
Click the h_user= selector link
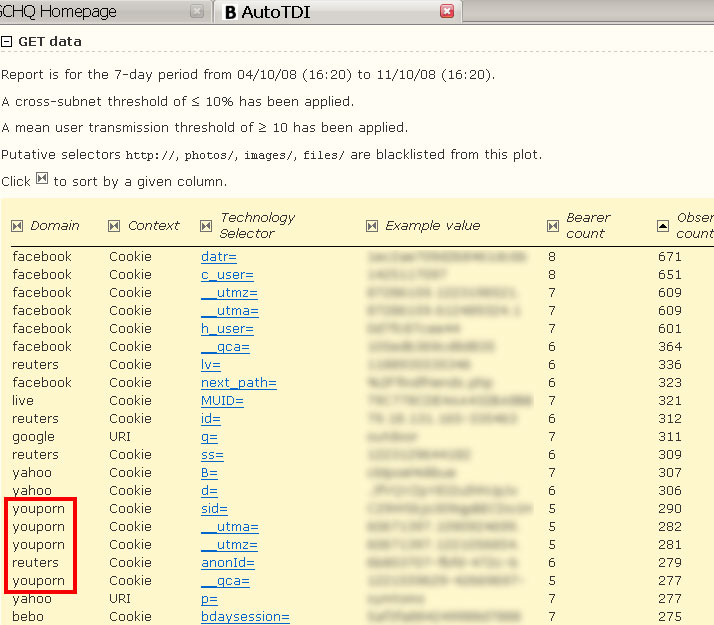click(227, 329)
